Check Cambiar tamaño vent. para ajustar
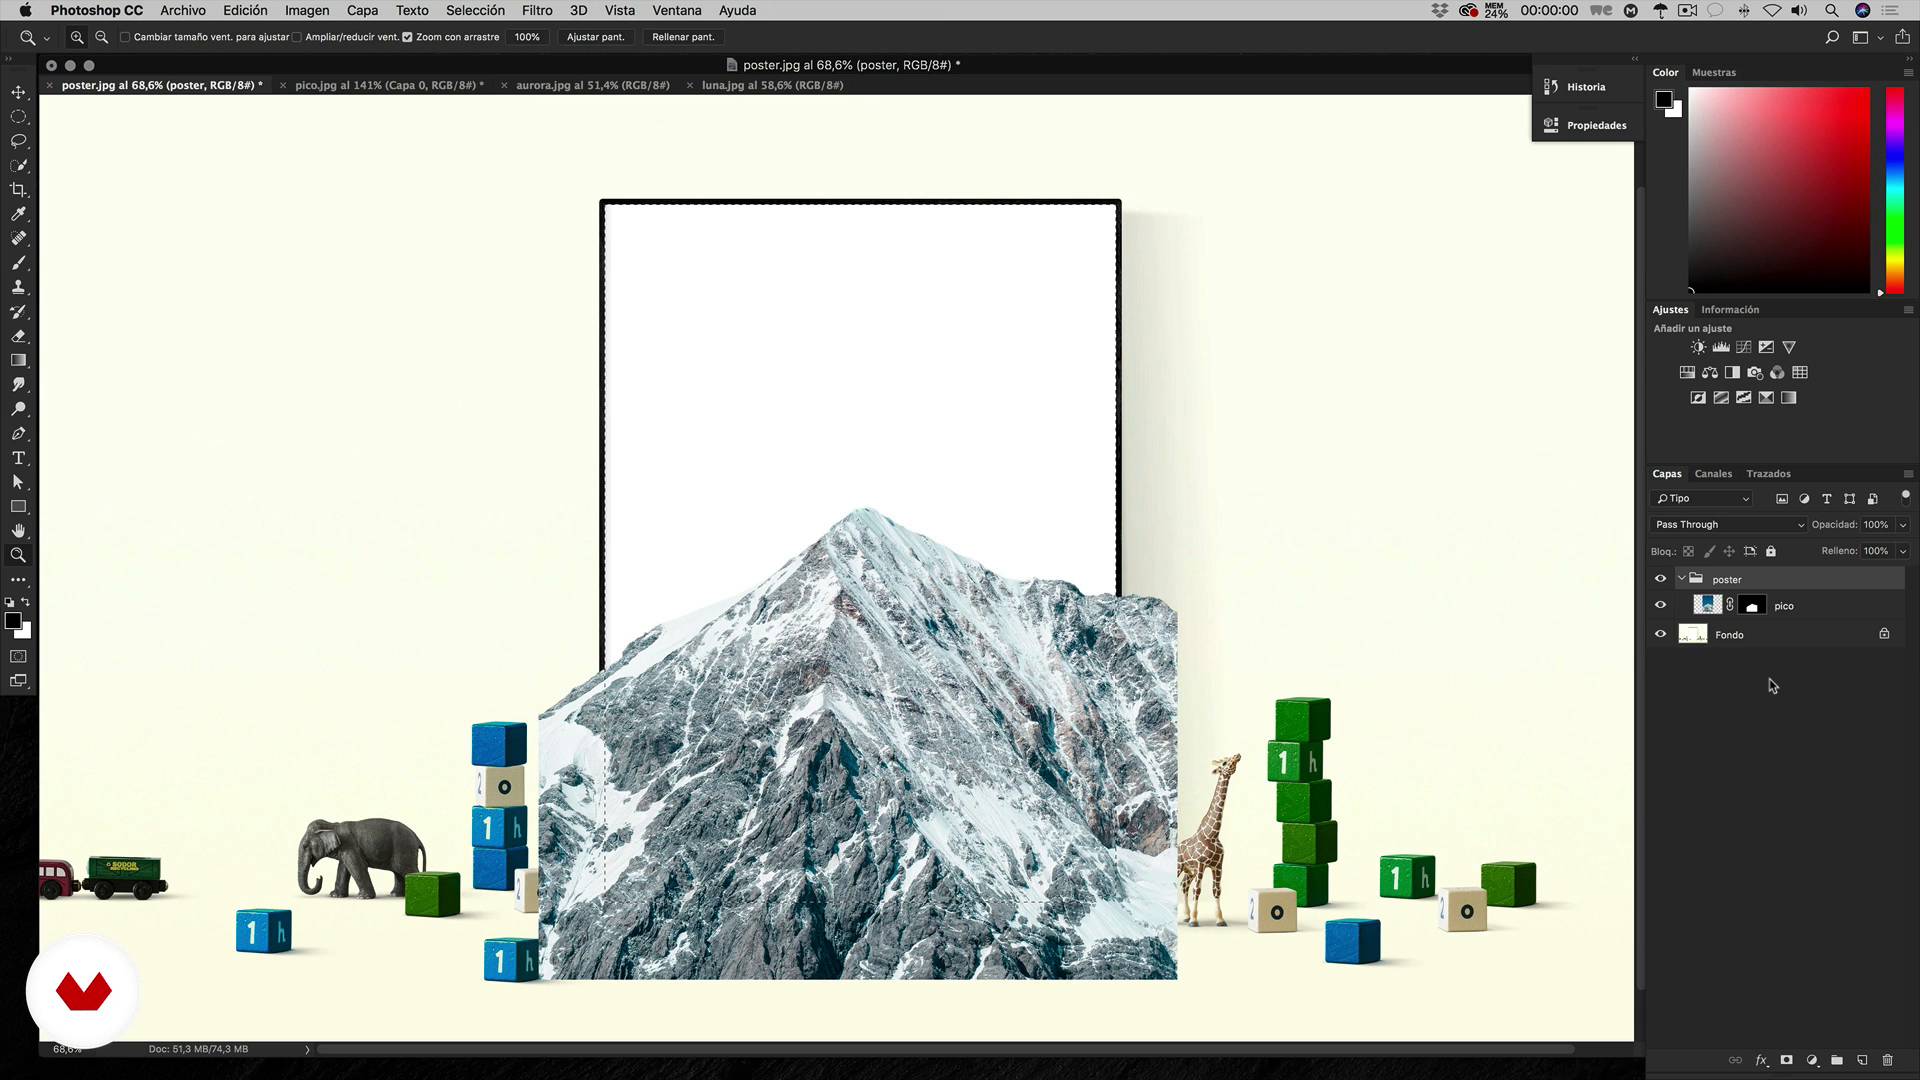 pyautogui.click(x=125, y=37)
